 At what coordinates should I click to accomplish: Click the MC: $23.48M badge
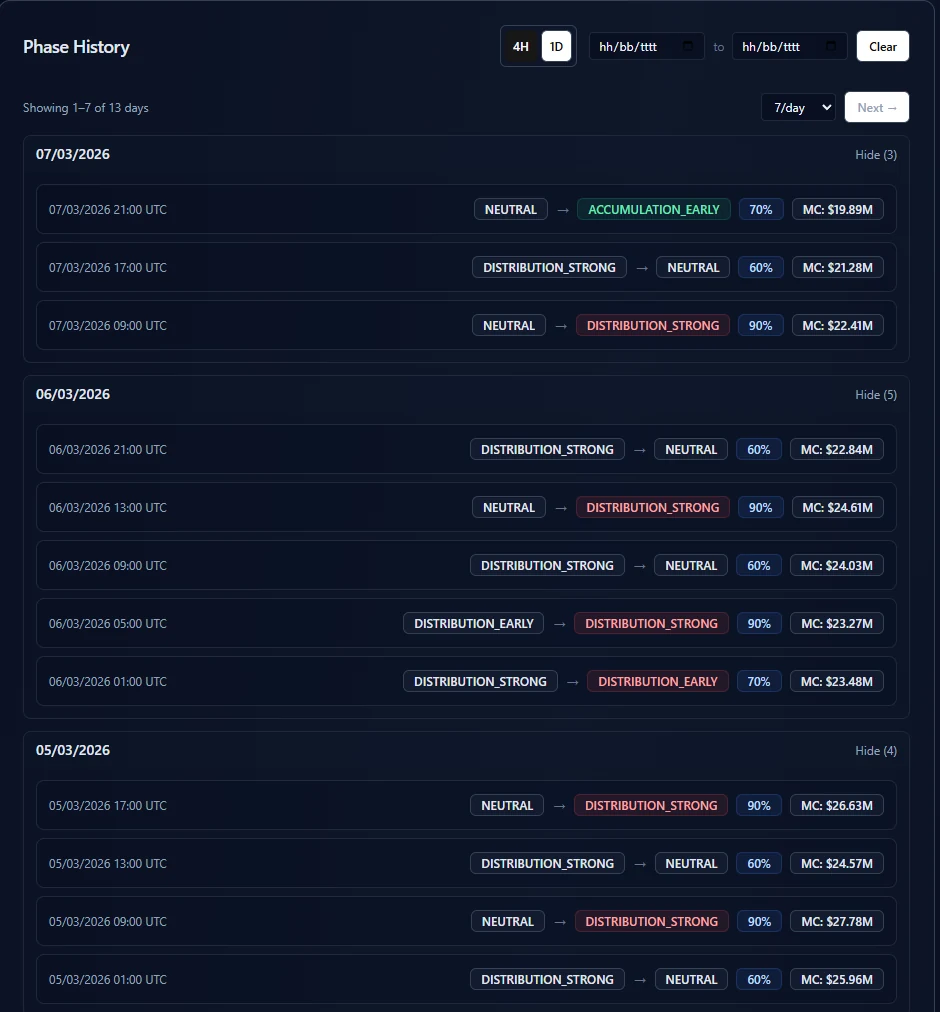coord(837,682)
